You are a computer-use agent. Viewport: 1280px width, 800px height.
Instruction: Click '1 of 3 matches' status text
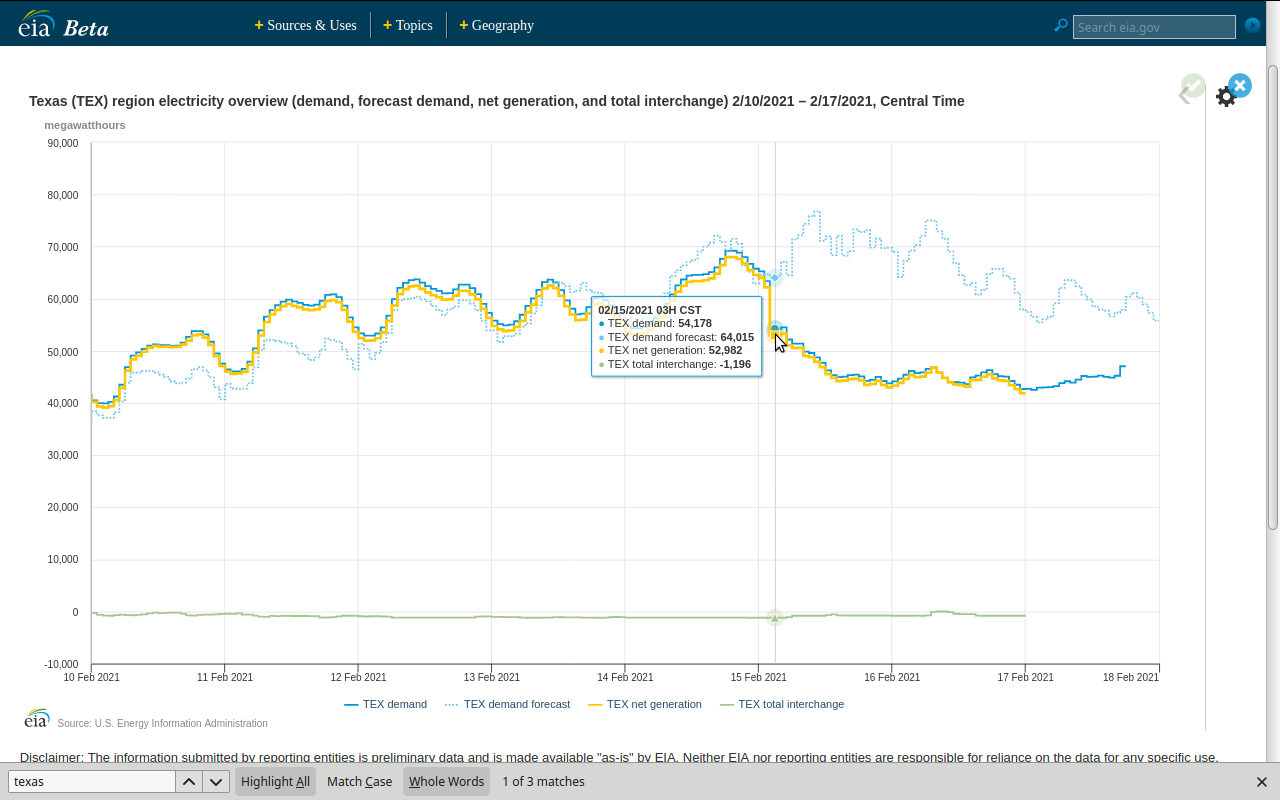tap(543, 782)
